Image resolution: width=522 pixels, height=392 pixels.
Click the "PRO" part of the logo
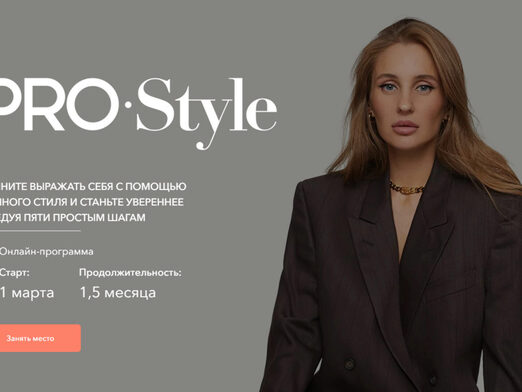(x=59, y=104)
